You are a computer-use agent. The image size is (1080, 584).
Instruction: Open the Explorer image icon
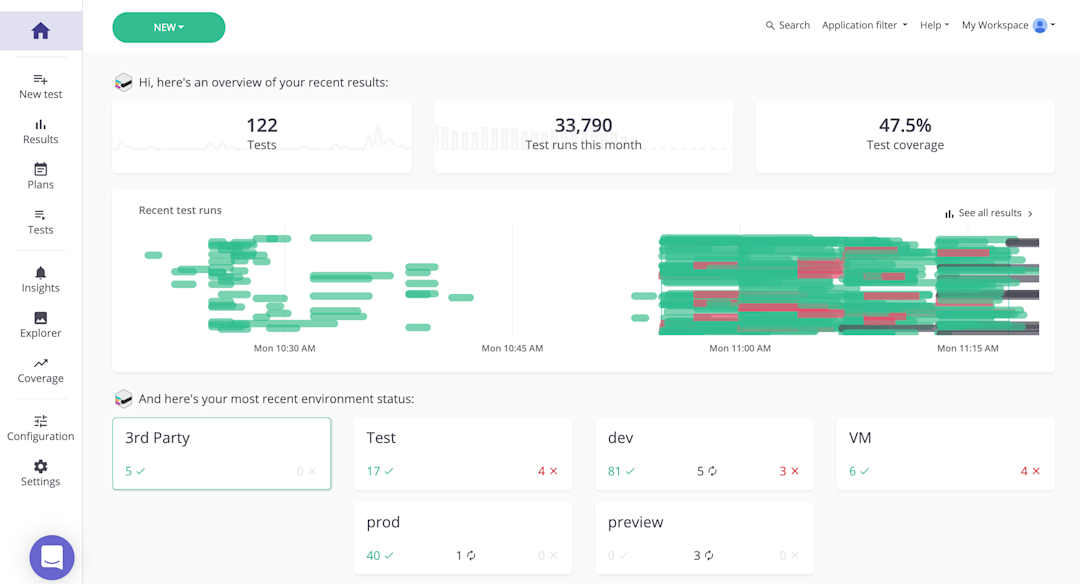coord(41,317)
